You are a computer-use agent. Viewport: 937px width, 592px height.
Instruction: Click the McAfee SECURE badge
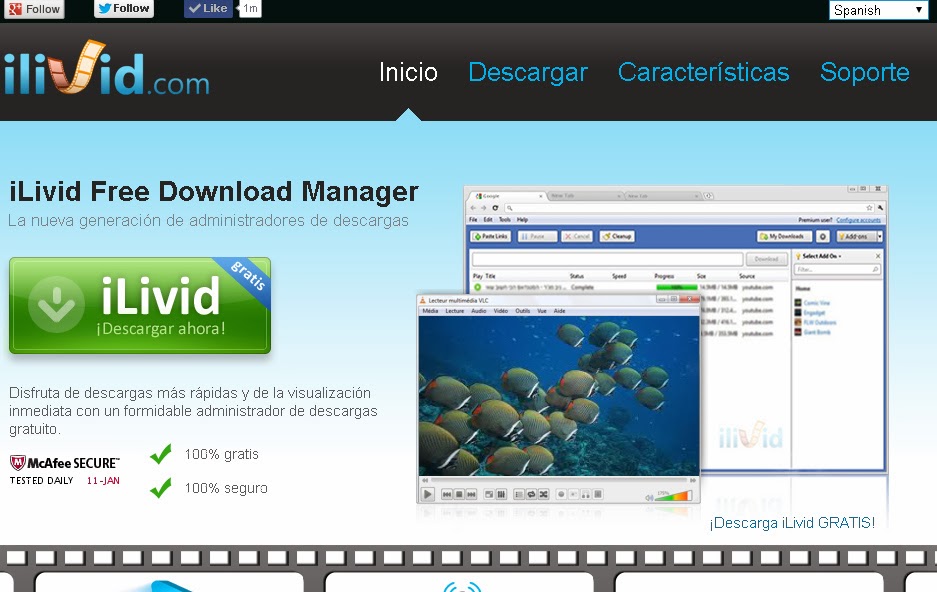65,470
